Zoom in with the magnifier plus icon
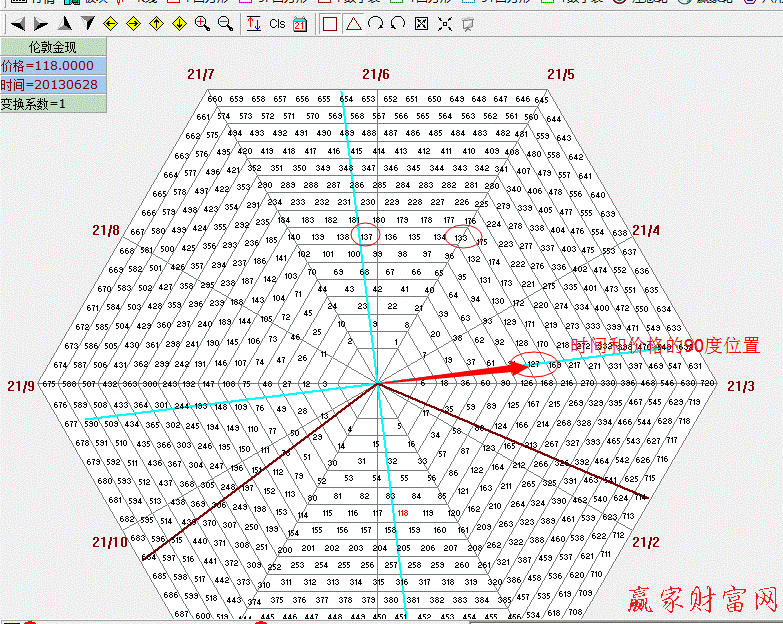783x624 pixels. click(x=203, y=23)
